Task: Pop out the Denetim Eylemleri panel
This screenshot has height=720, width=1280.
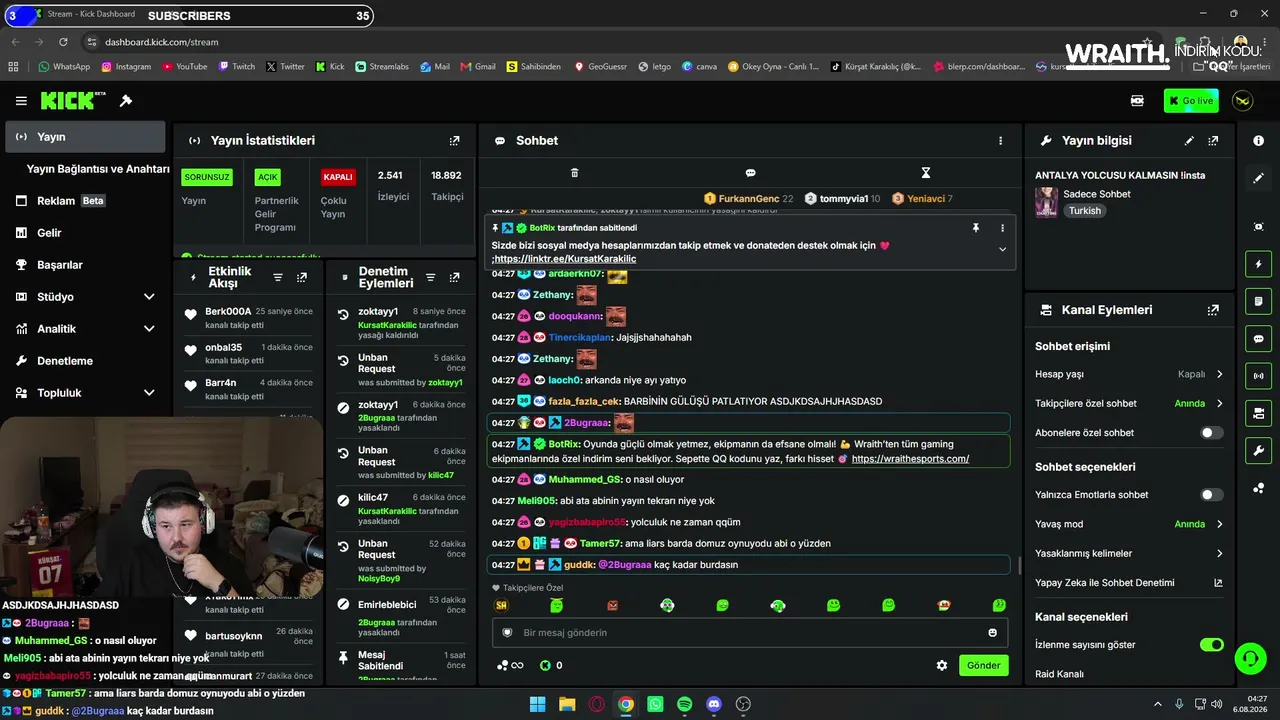Action: [455, 277]
